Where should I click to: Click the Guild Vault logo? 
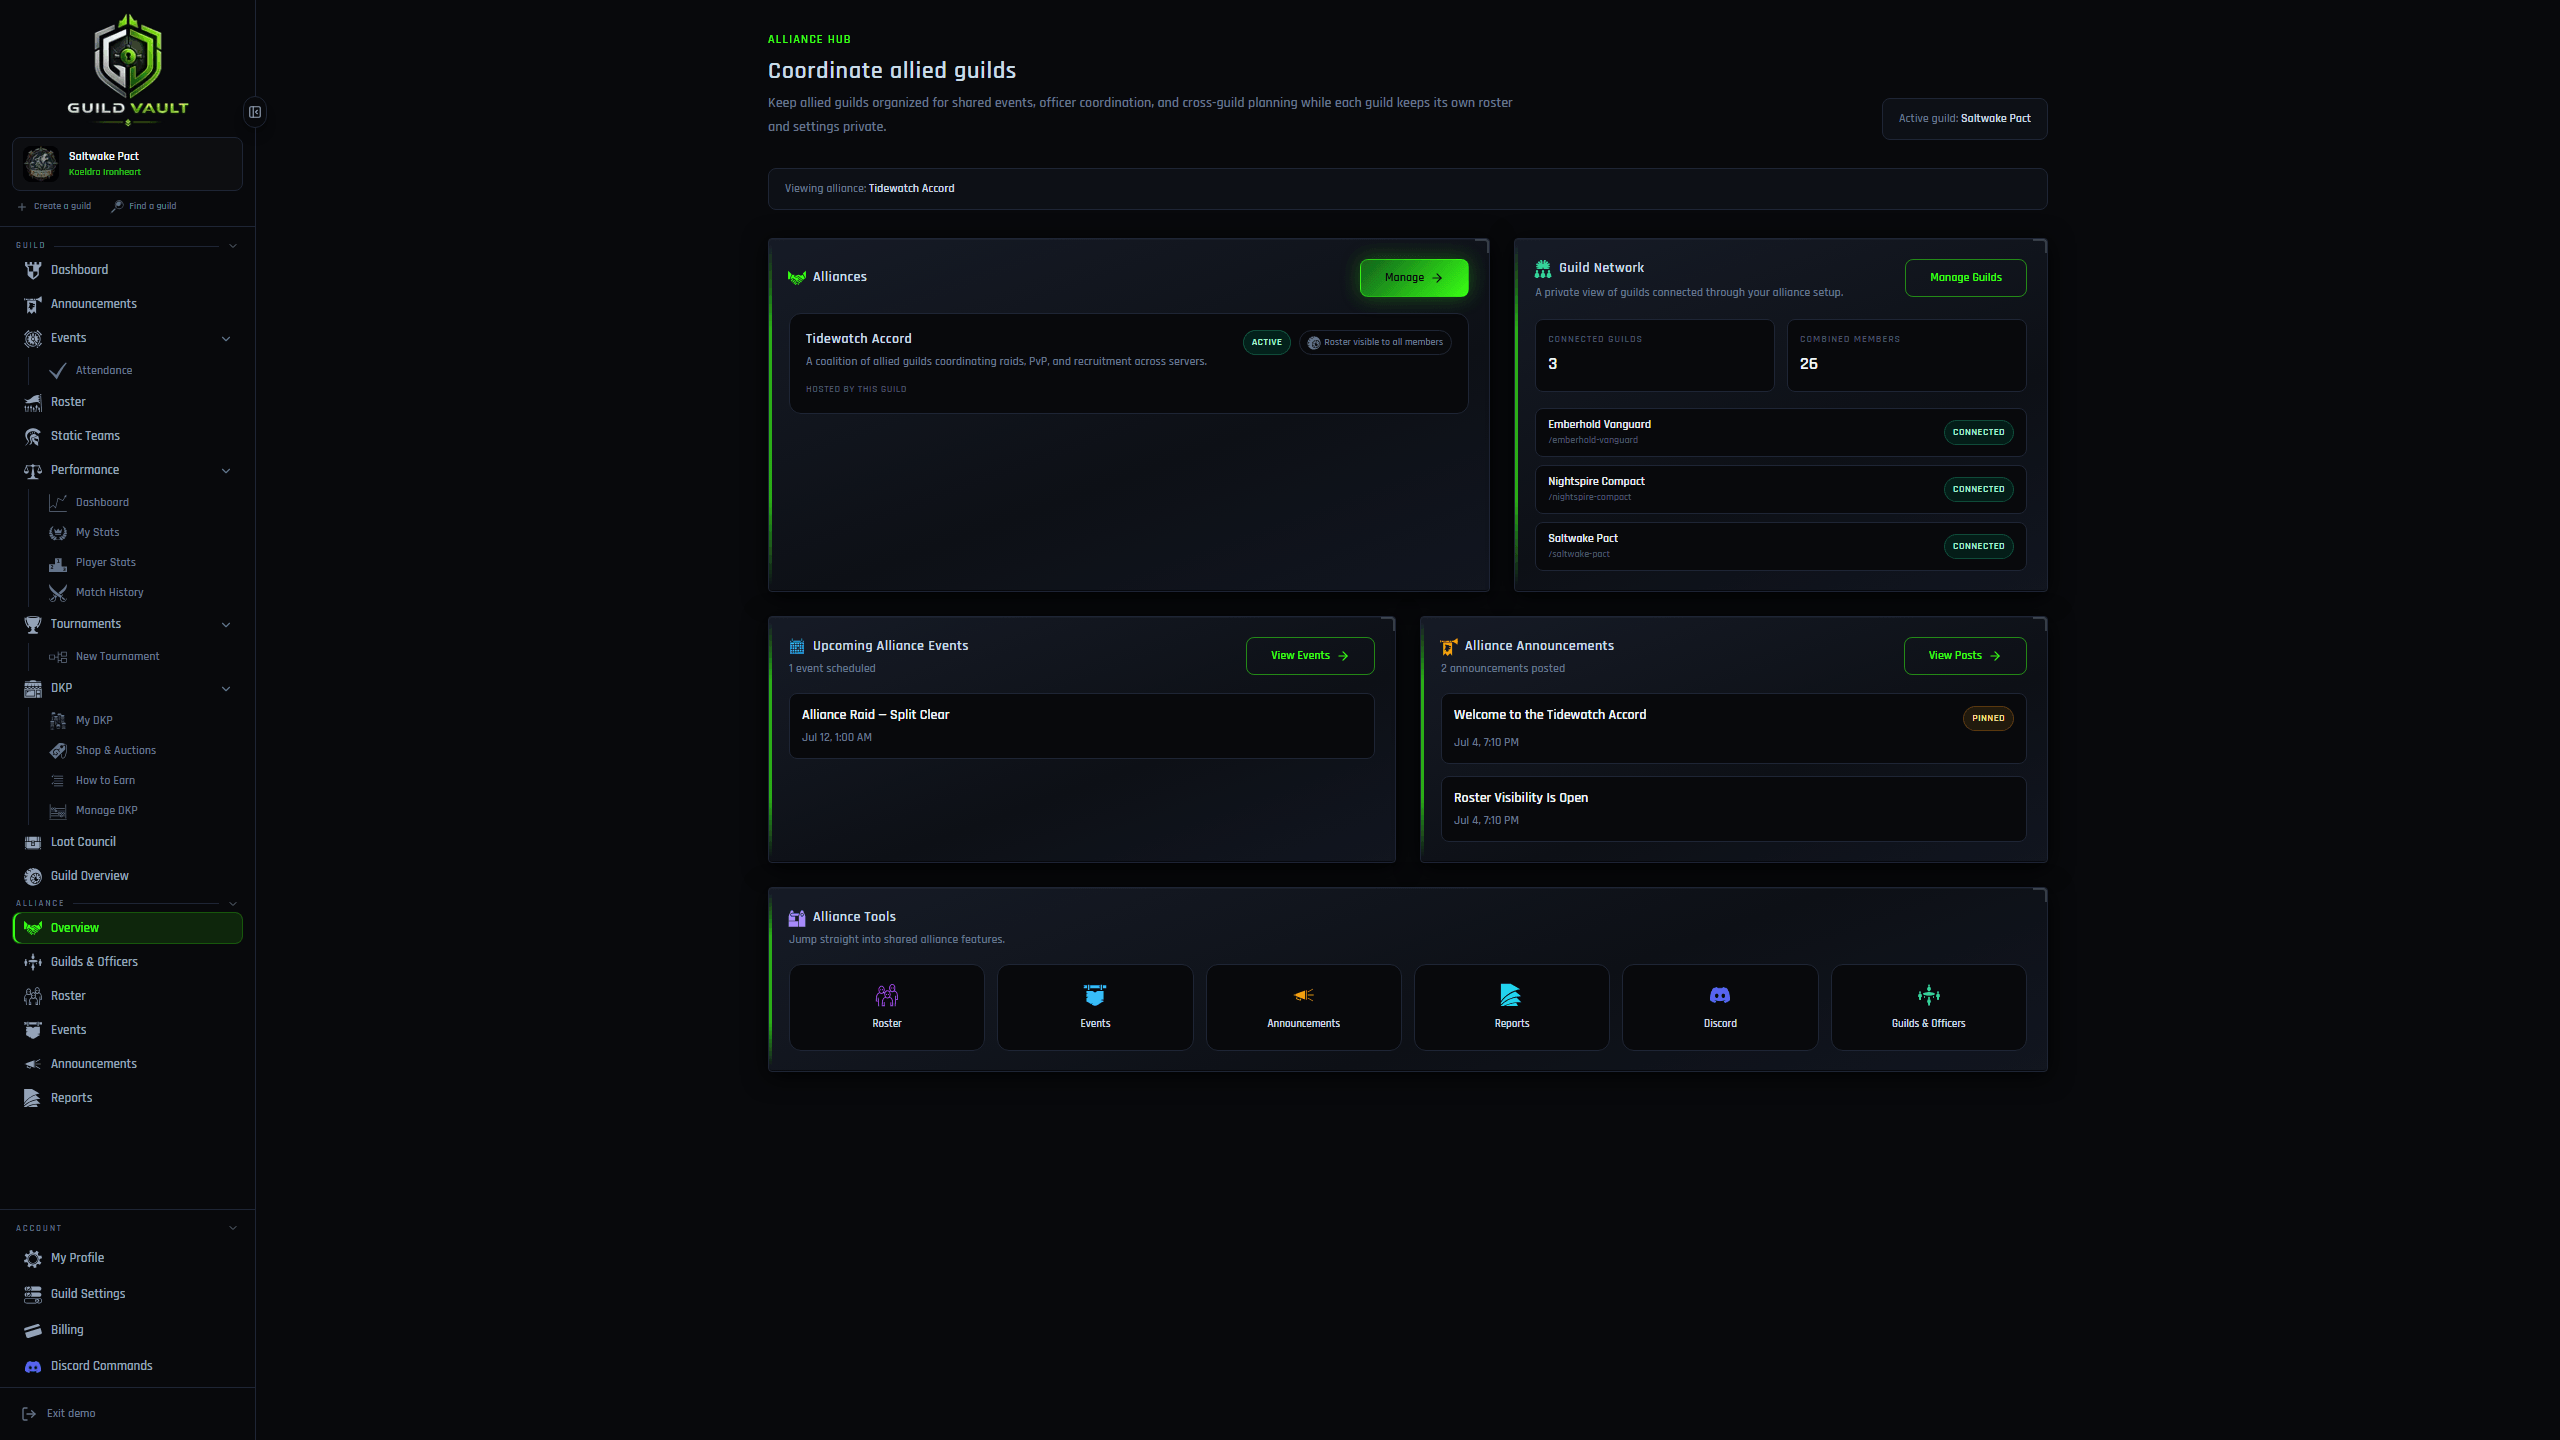click(128, 68)
